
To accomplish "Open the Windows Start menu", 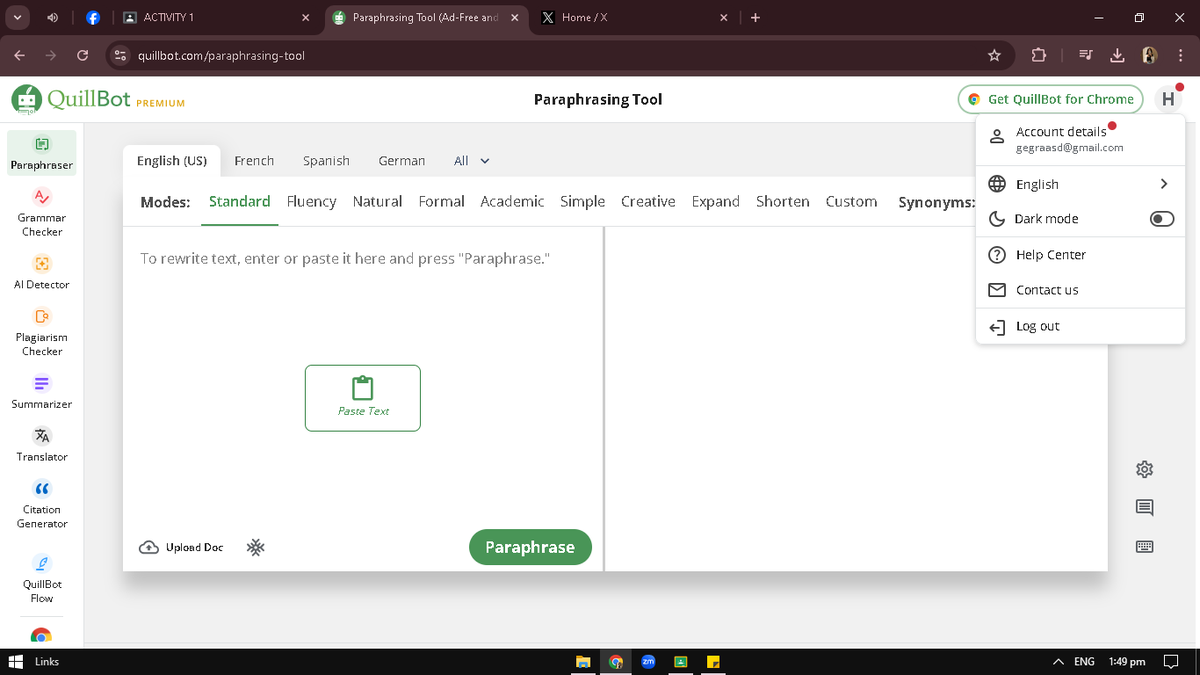I will click(x=15, y=662).
